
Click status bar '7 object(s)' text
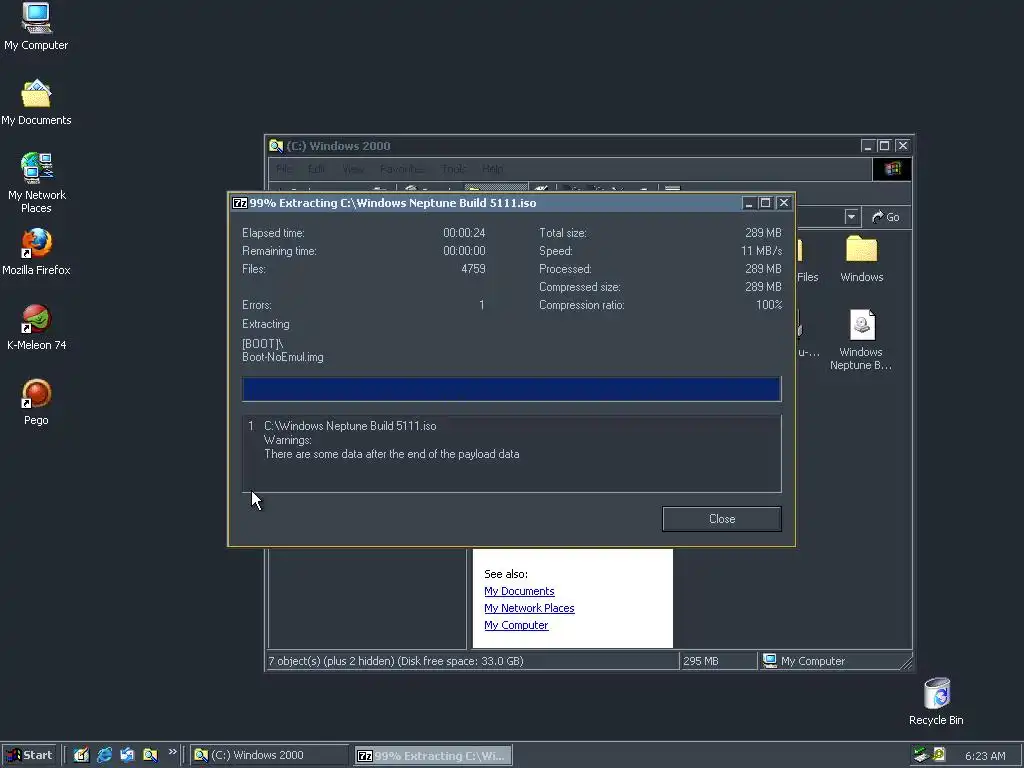click(x=395, y=661)
